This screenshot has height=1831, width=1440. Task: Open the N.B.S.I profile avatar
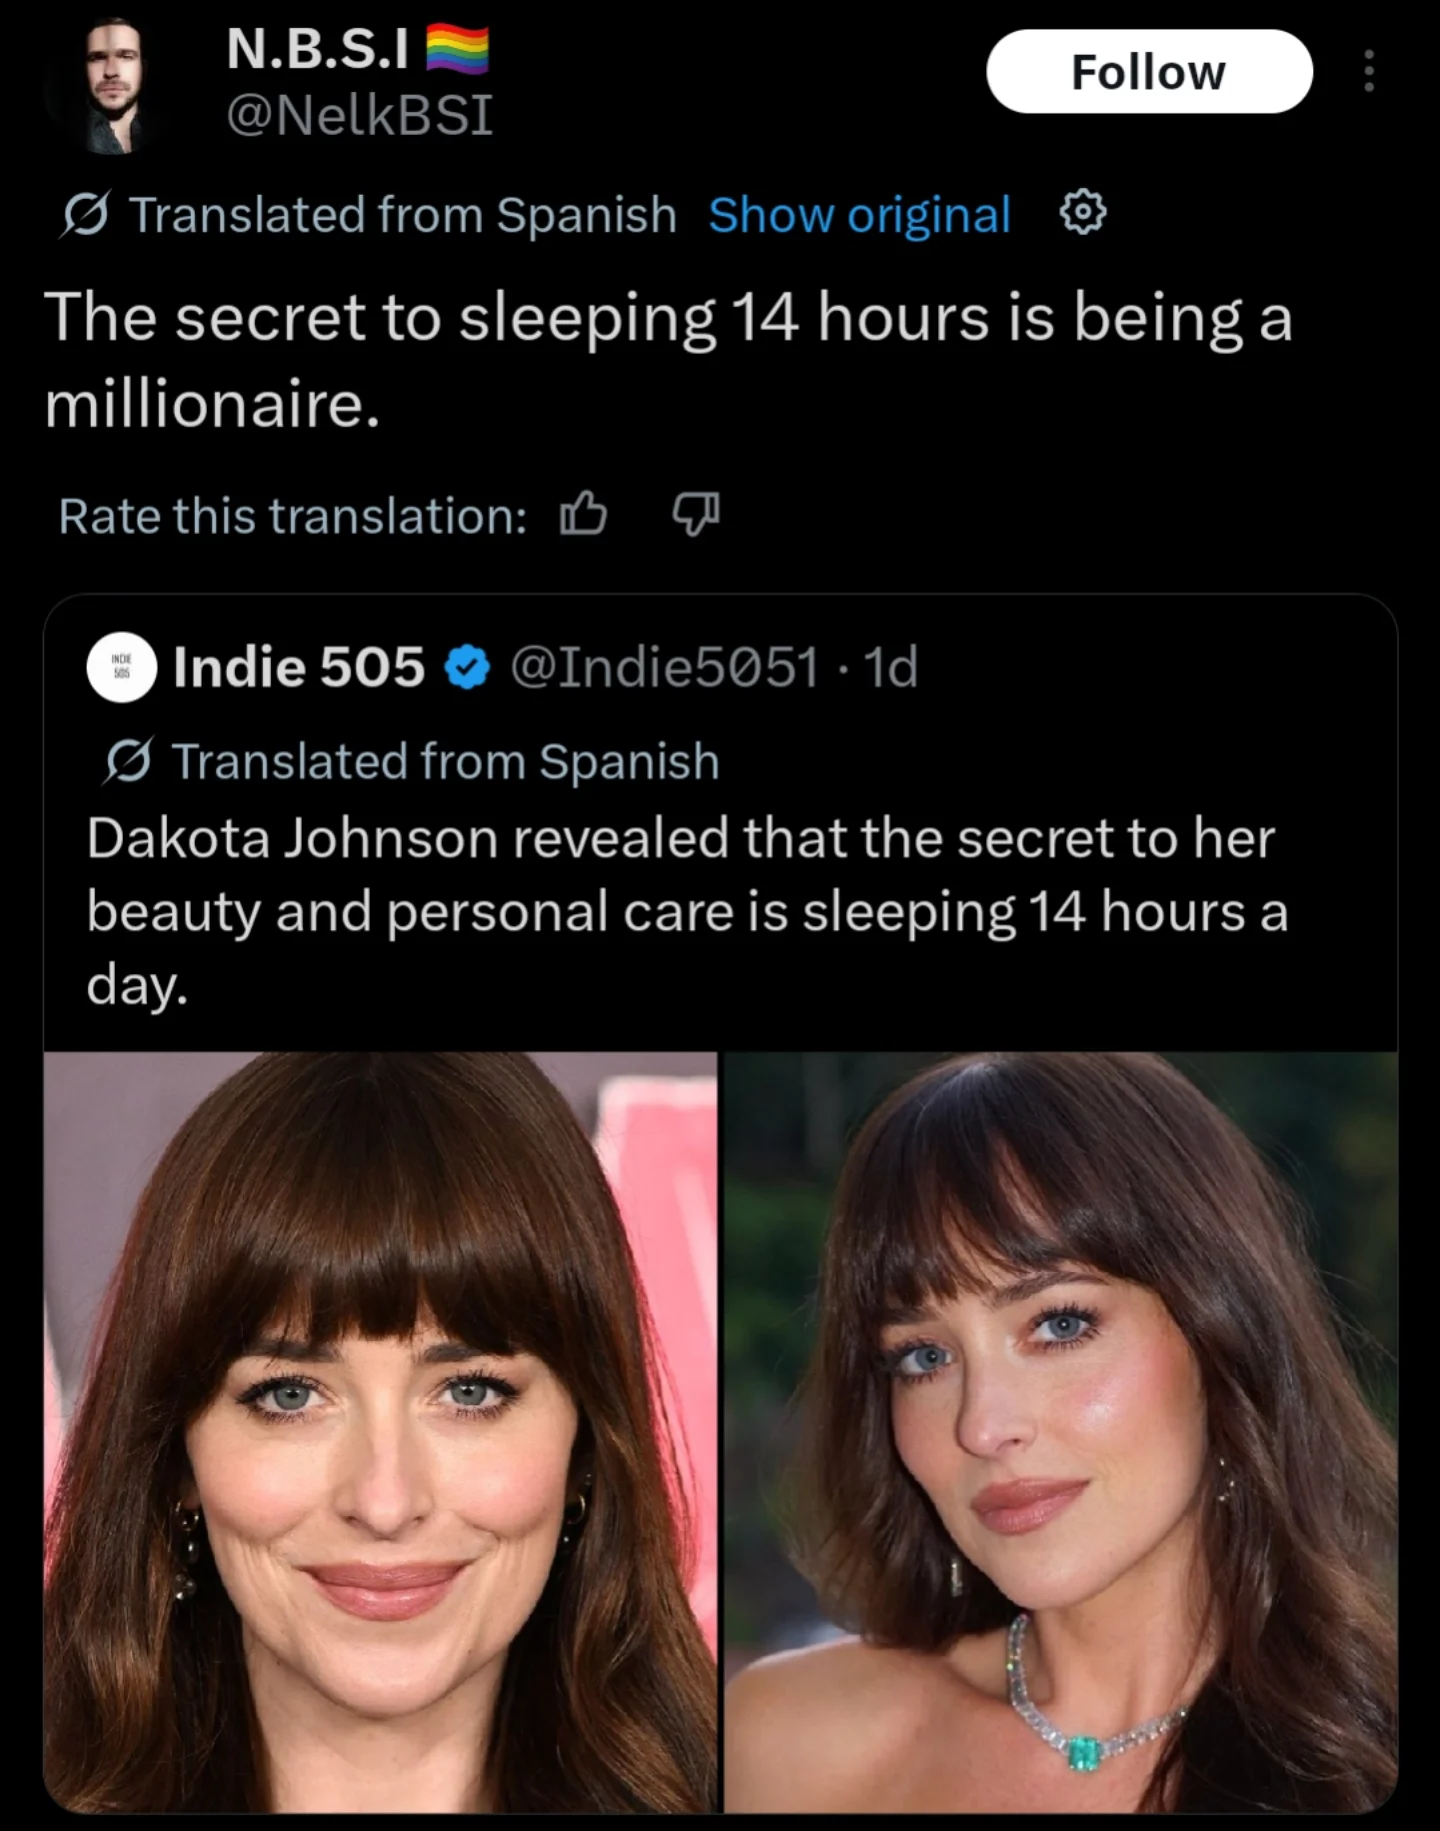tap(110, 86)
